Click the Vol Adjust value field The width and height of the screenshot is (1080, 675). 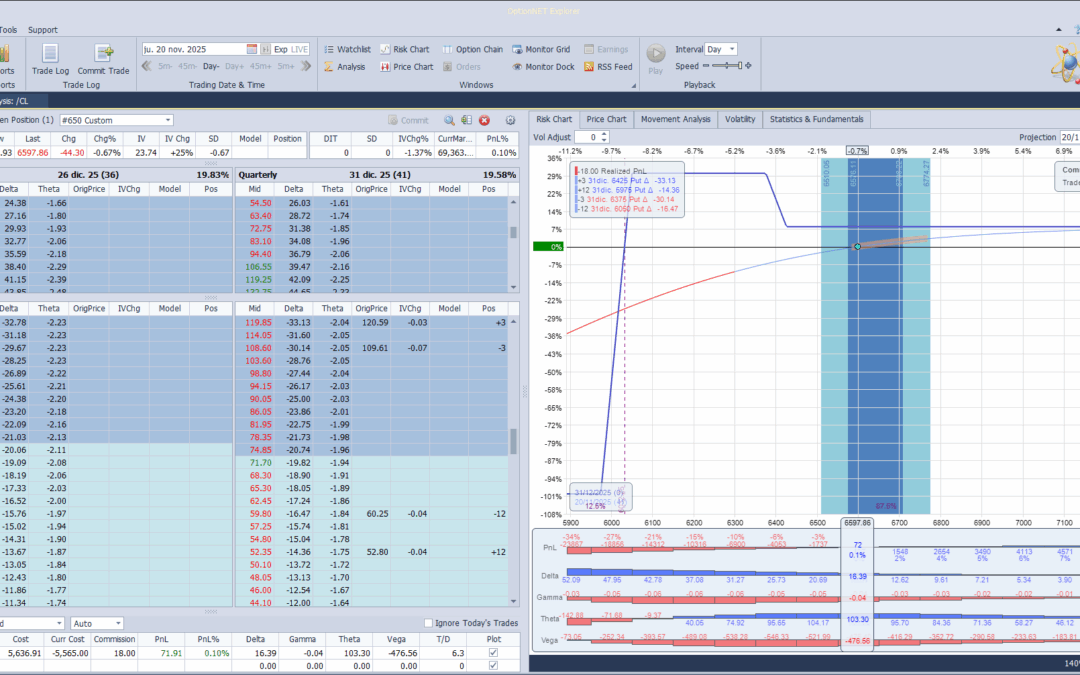(x=587, y=137)
